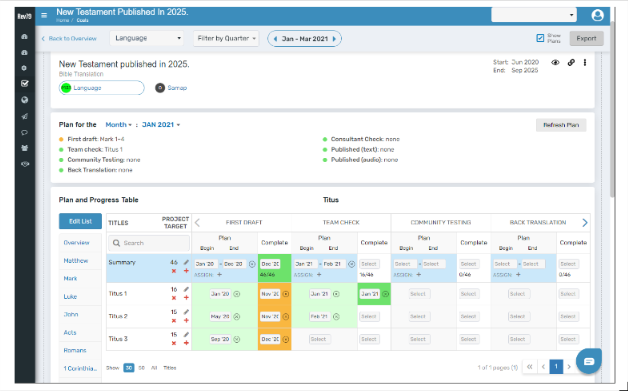Select Titus 1 Community Testing plan date

(419, 294)
